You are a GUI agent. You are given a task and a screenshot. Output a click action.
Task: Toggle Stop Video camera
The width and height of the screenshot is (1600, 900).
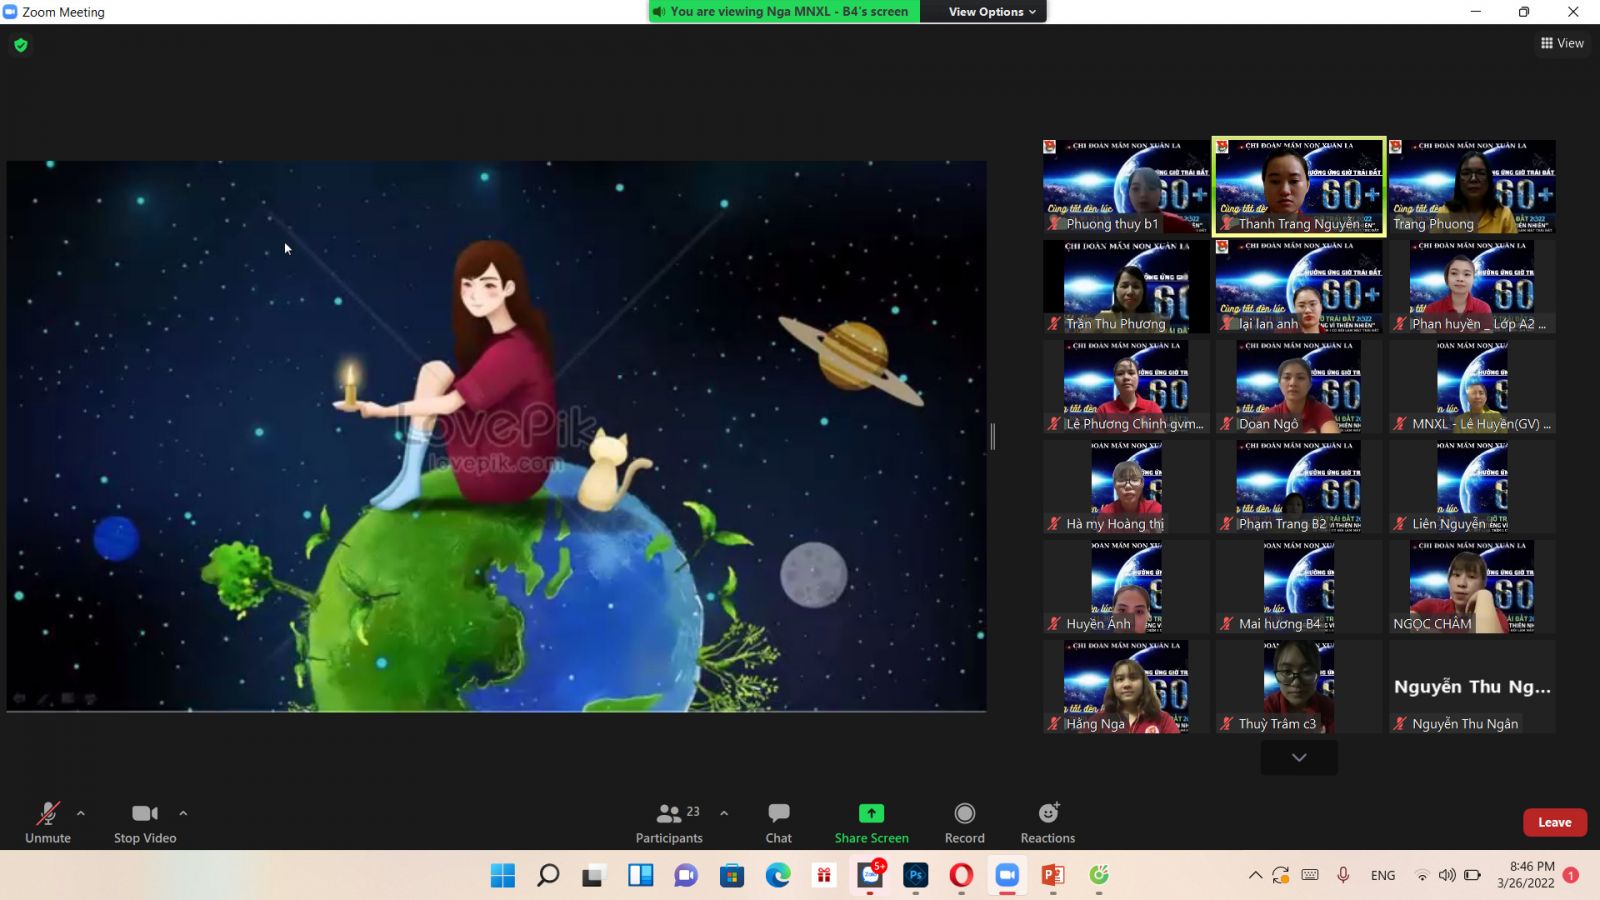(x=145, y=822)
